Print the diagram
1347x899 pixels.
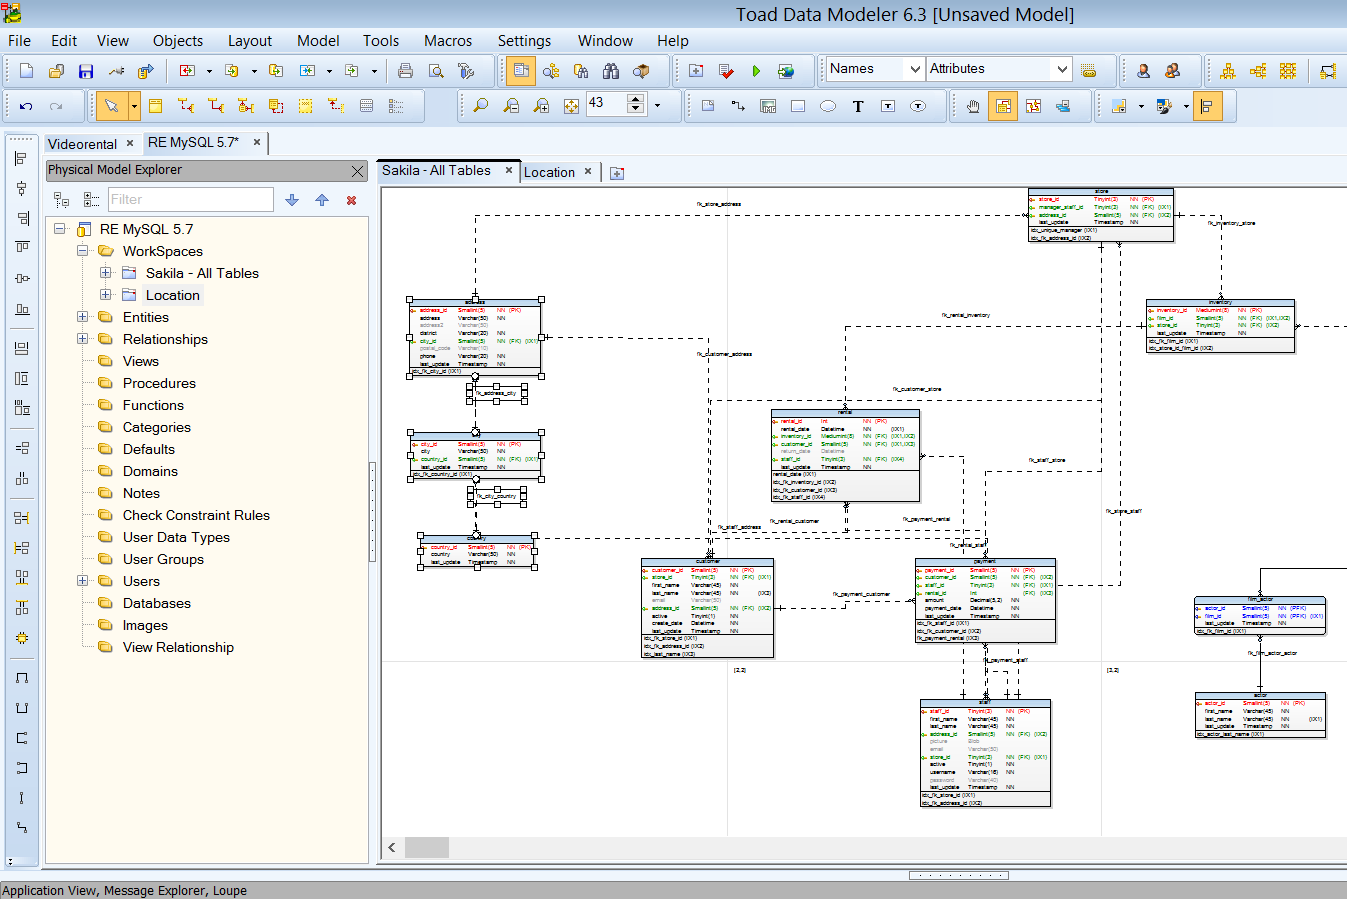click(x=405, y=71)
